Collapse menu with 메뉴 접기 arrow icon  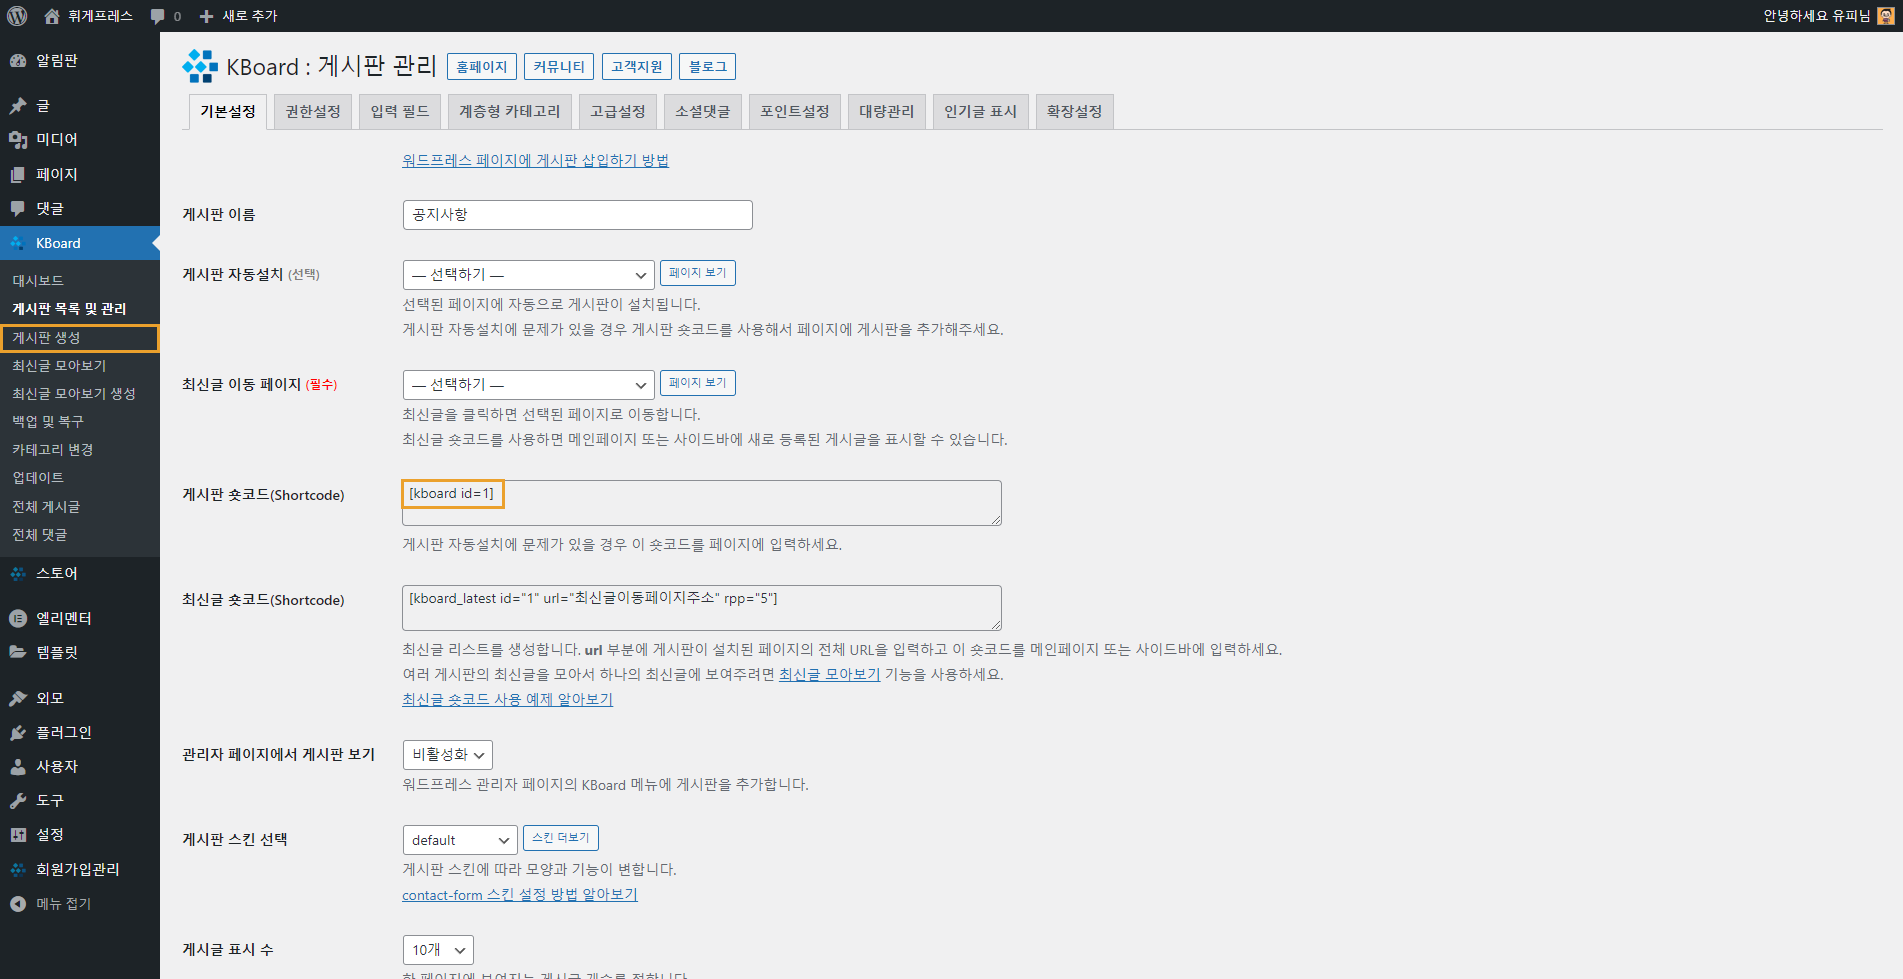(18, 903)
